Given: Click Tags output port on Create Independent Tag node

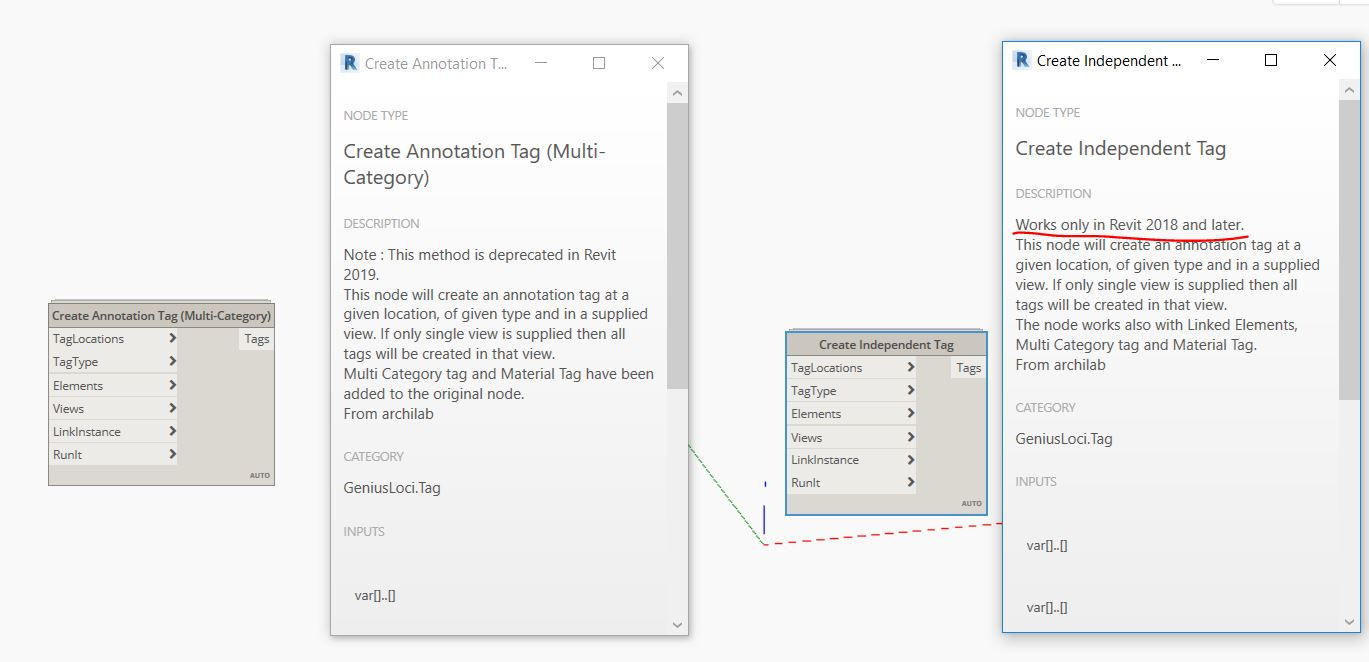Looking at the screenshot, I should pos(968,368).
